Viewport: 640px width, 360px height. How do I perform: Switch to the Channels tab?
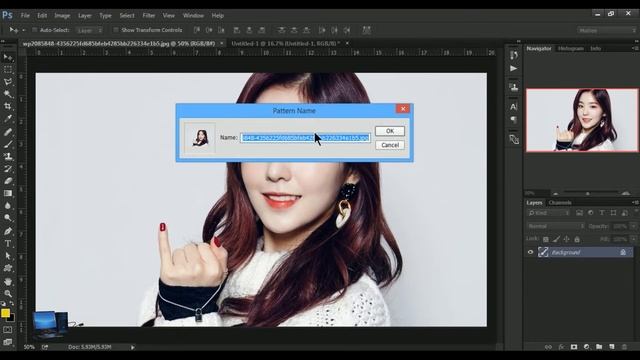[560, 202]
